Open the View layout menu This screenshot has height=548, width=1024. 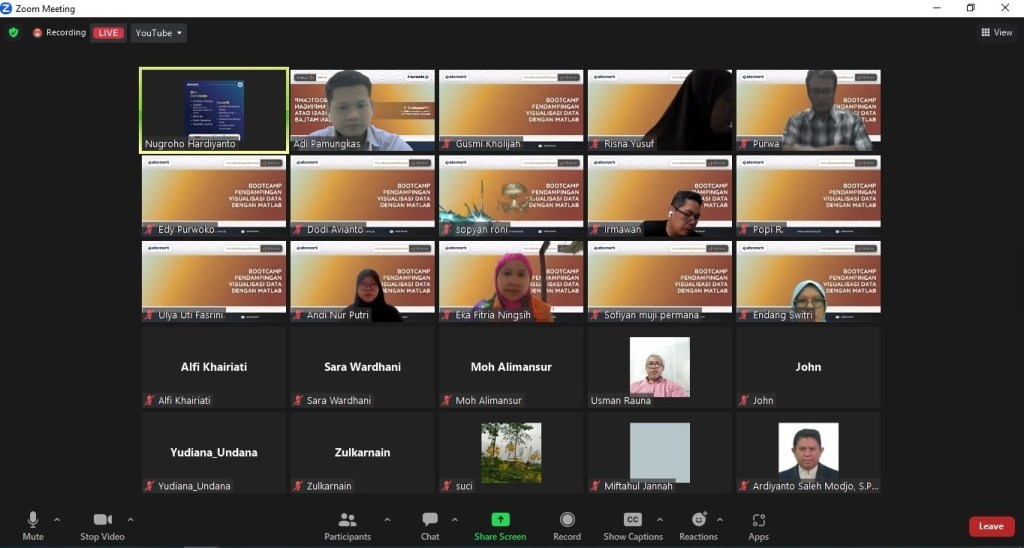coord(997,33)
